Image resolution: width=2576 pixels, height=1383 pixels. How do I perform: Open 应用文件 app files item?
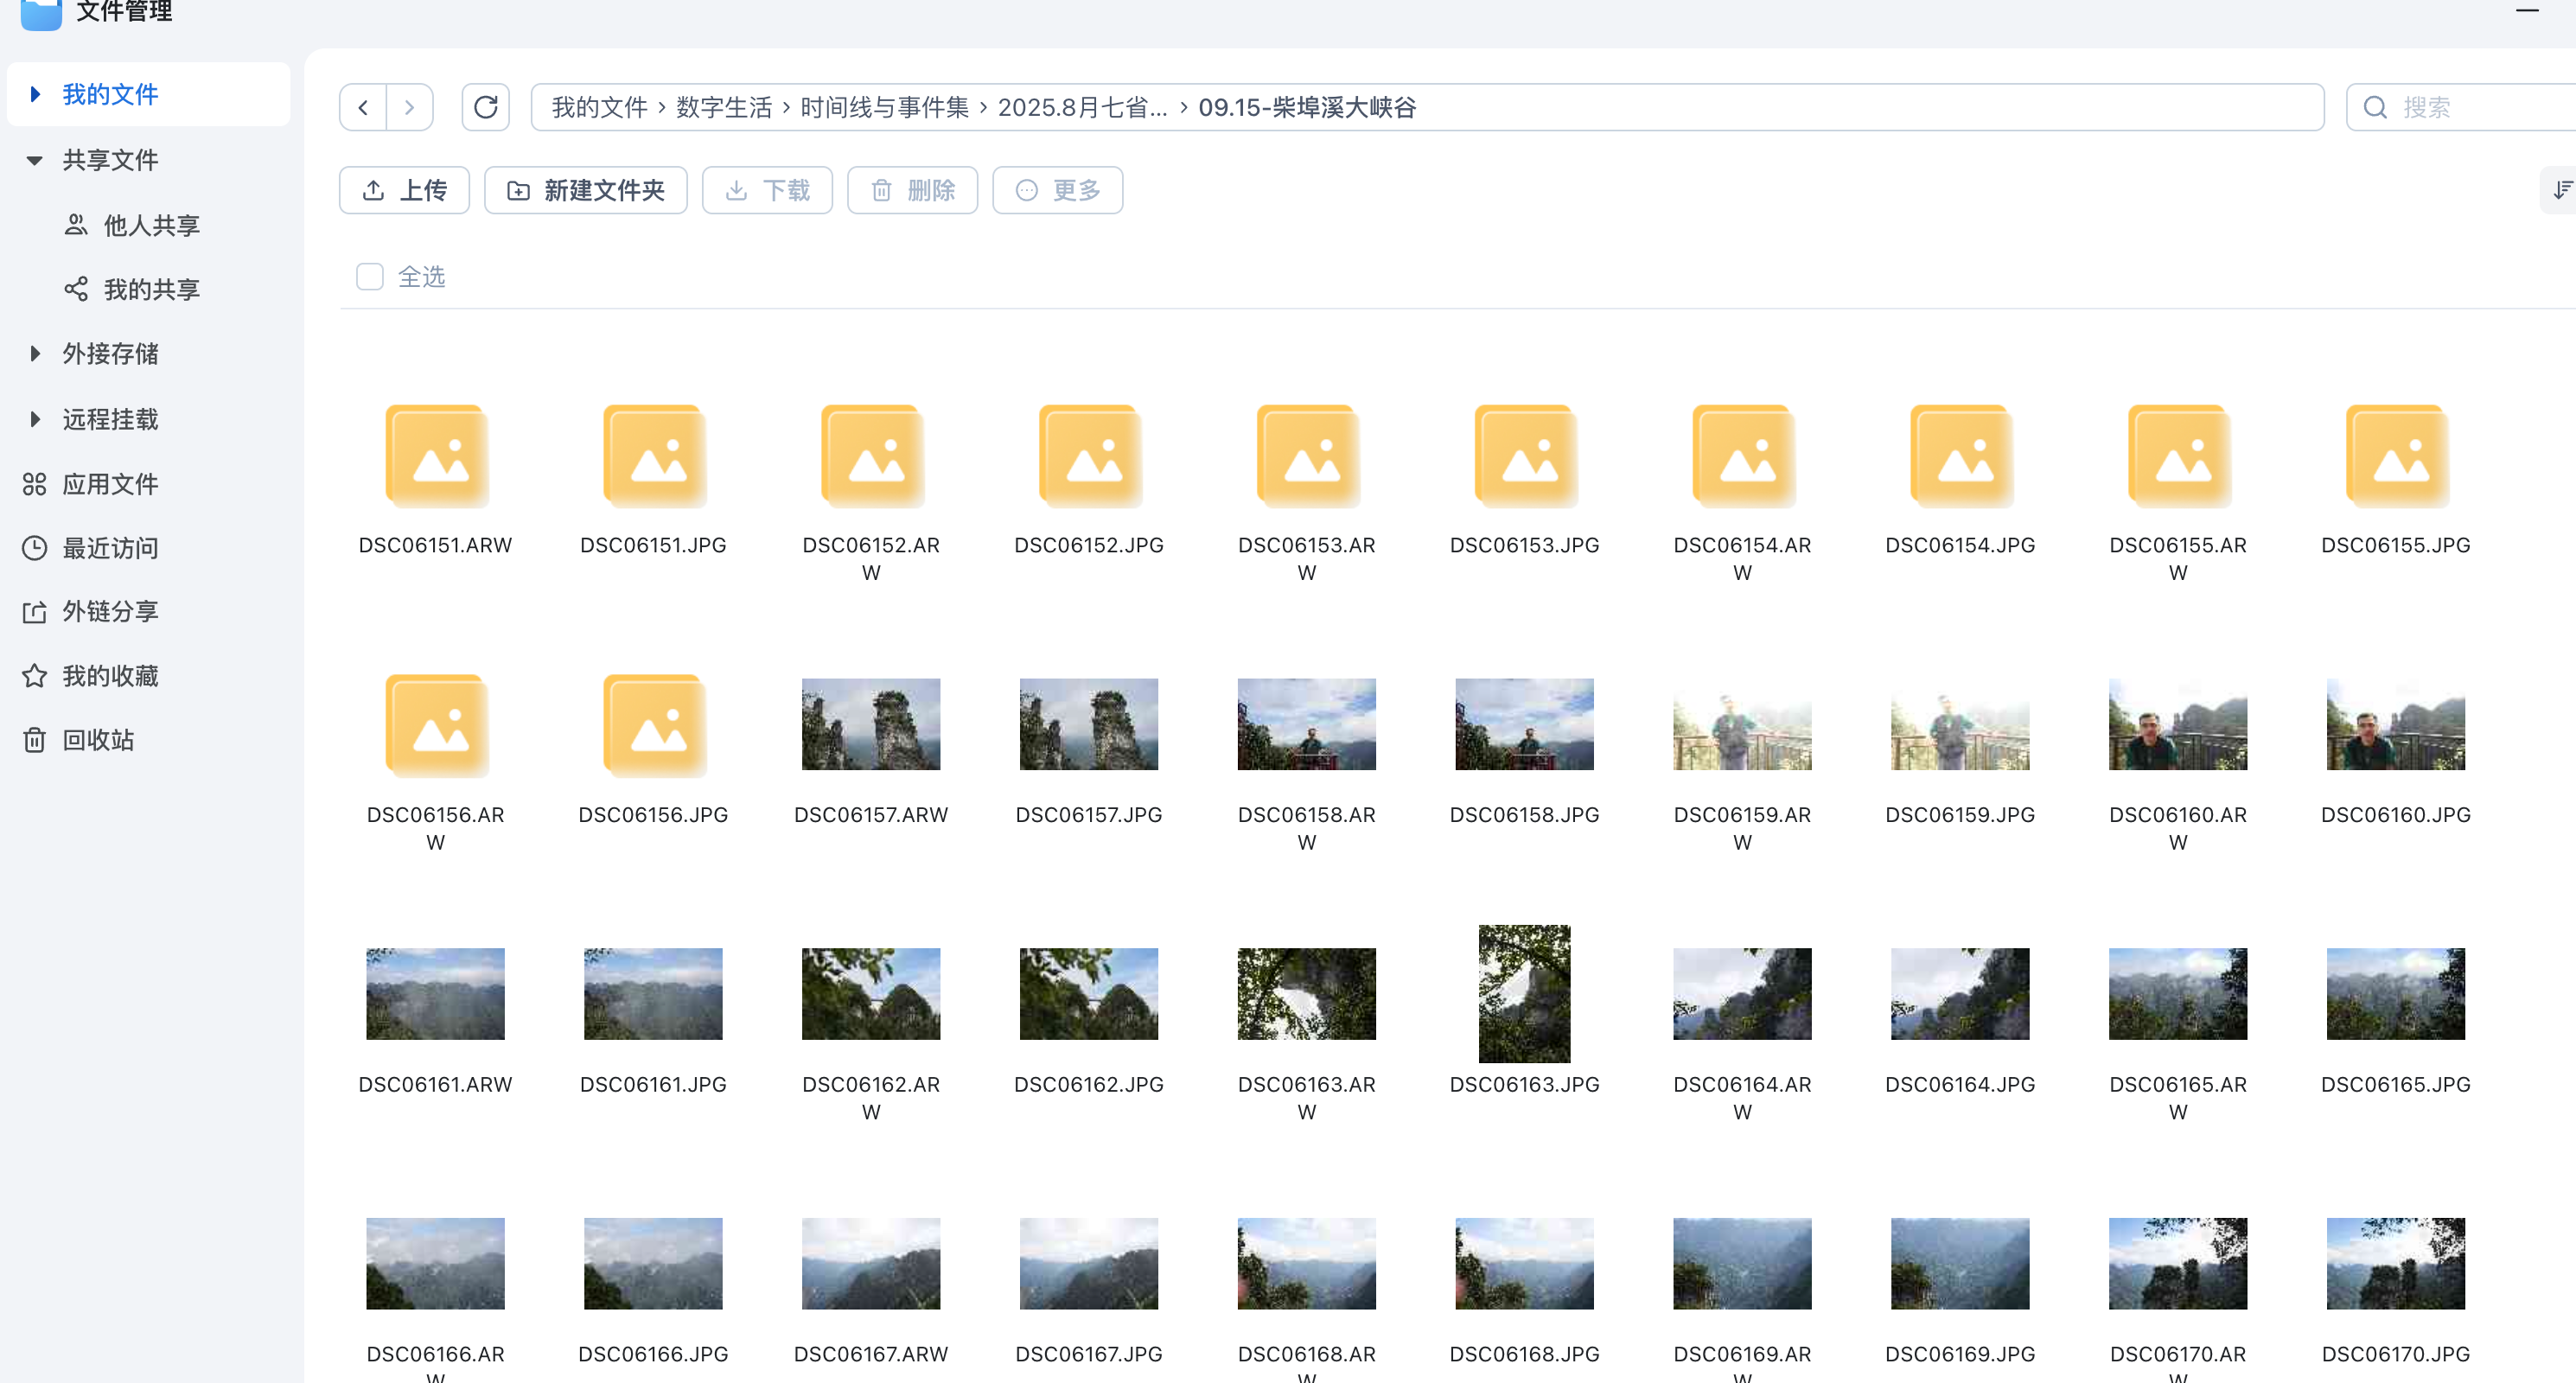(109, 484)
